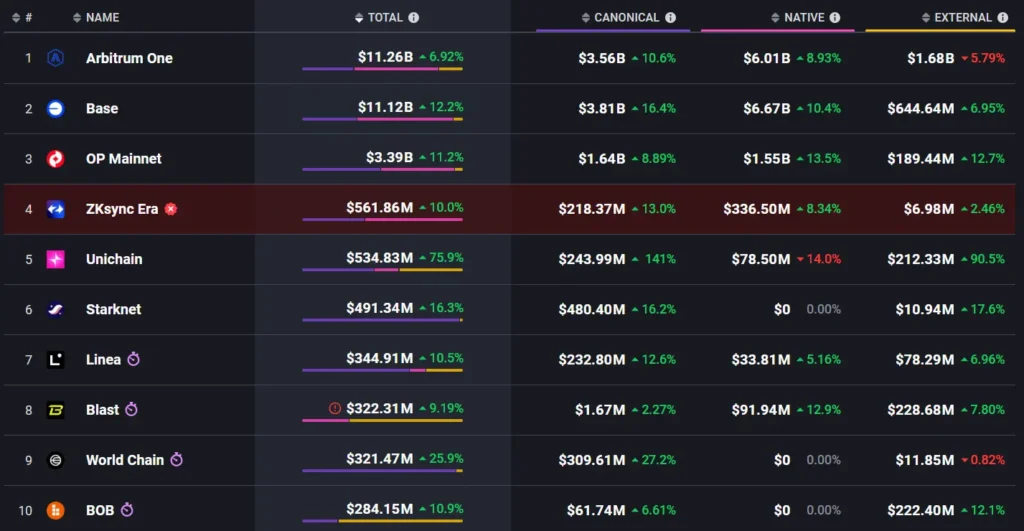Click the $11.12B total value
Image resolution: width=1024 pixels, height=531 pixels.
pos(385,107)
